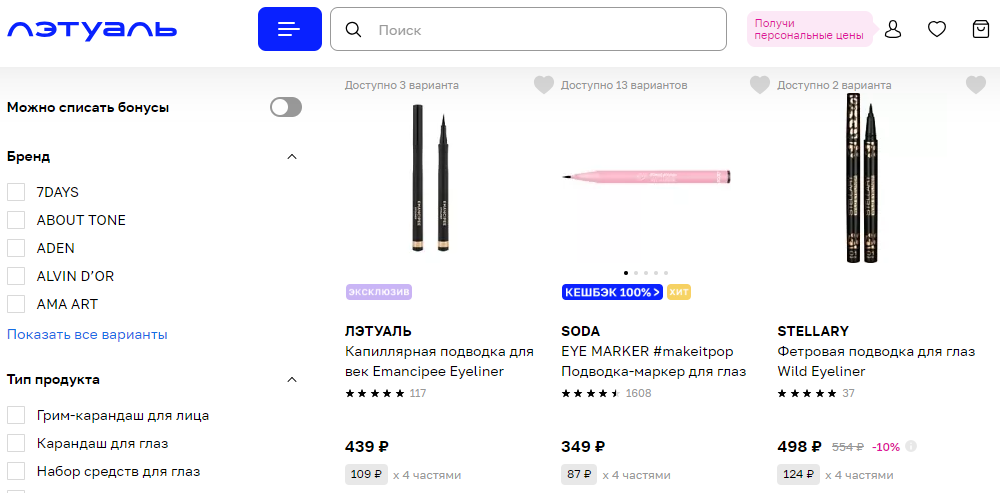This screenshot has height=493, width=1000.
Task: Check the 7DAYS brand filter
Action: 16,192
